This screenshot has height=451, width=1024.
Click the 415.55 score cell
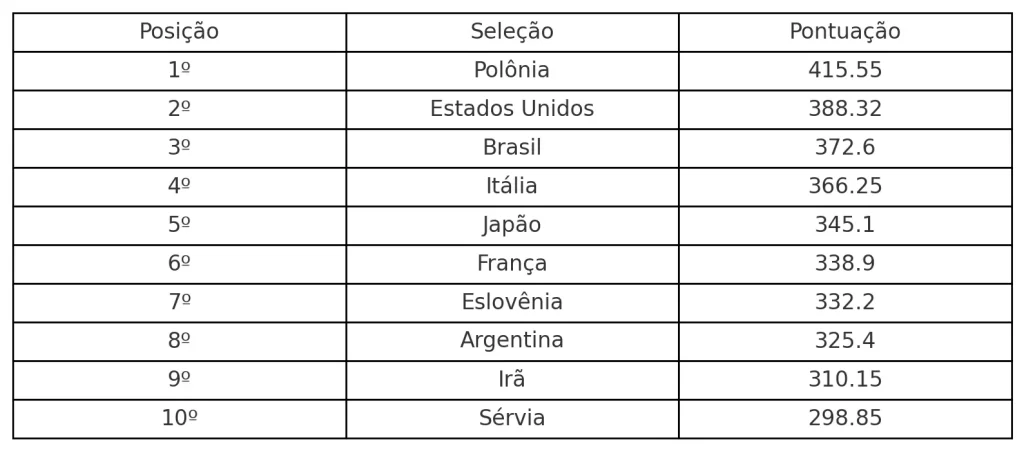point(845,71)
